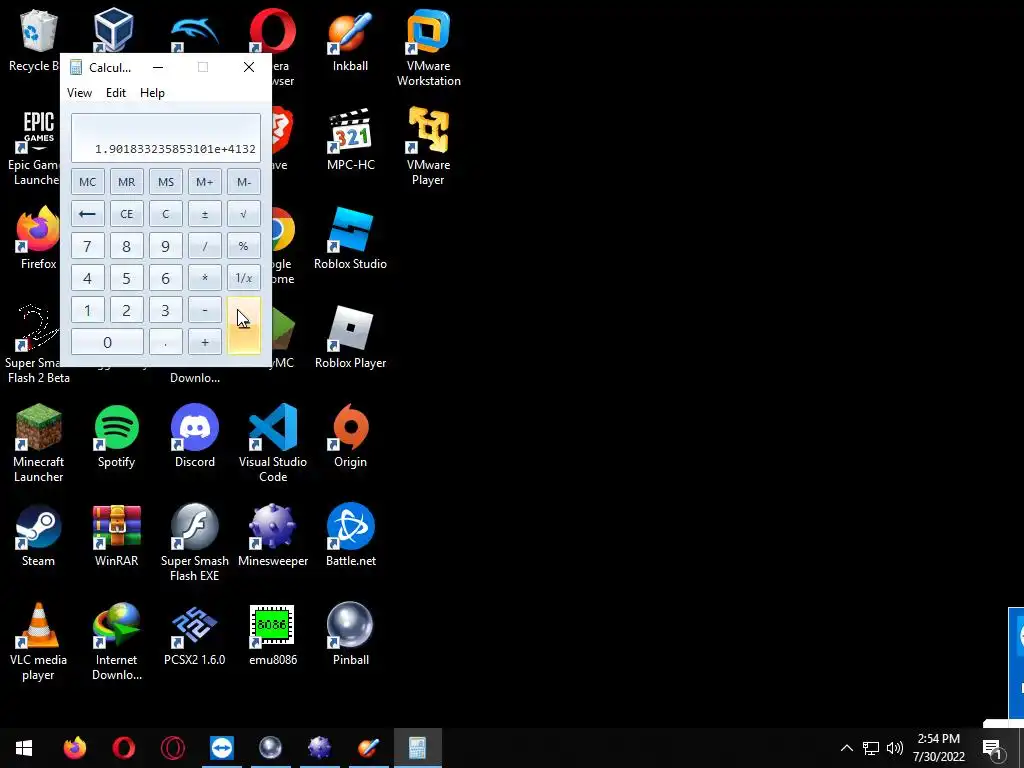Click the plus-minus sign button

204,214
